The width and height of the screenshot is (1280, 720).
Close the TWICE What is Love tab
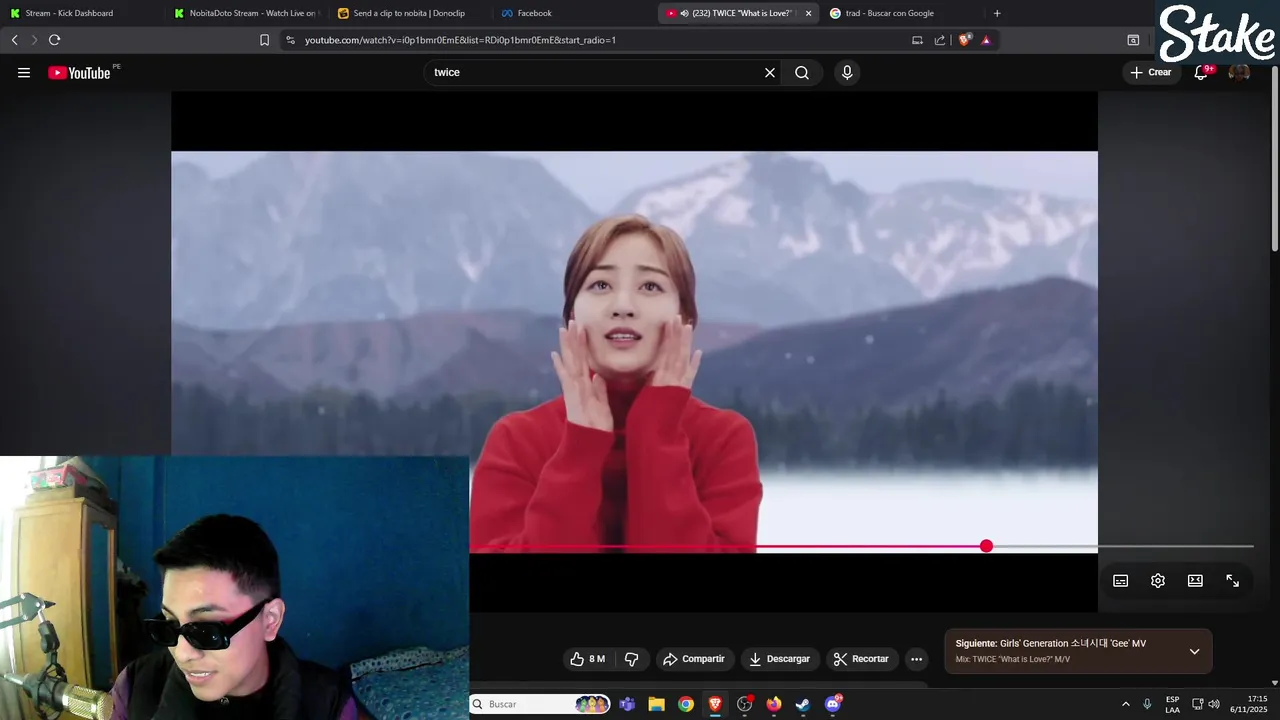pyautogui.click(x=809, y=13)
